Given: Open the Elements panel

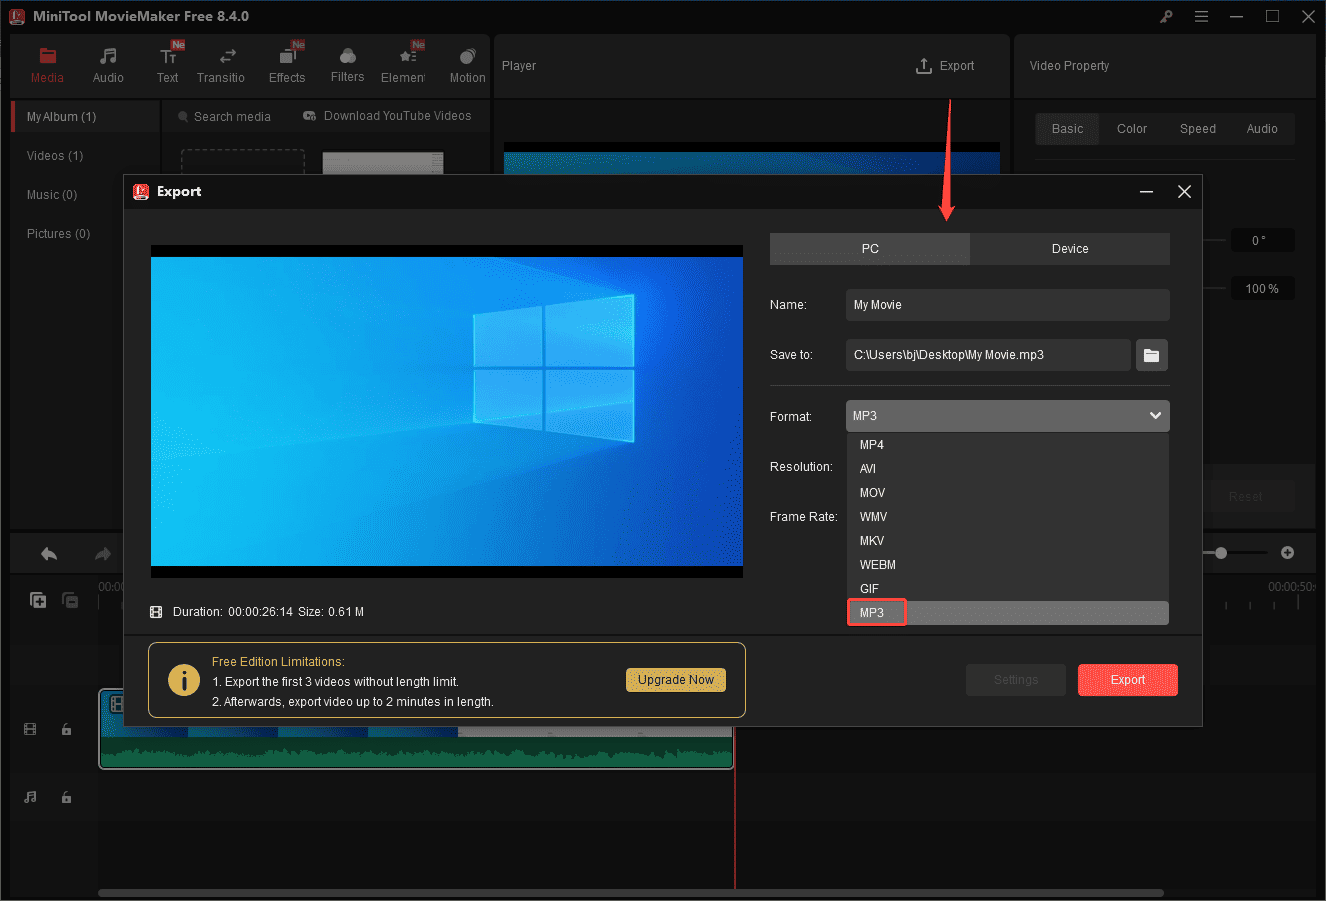Looking at the screenshot, I should click(404, 64).
